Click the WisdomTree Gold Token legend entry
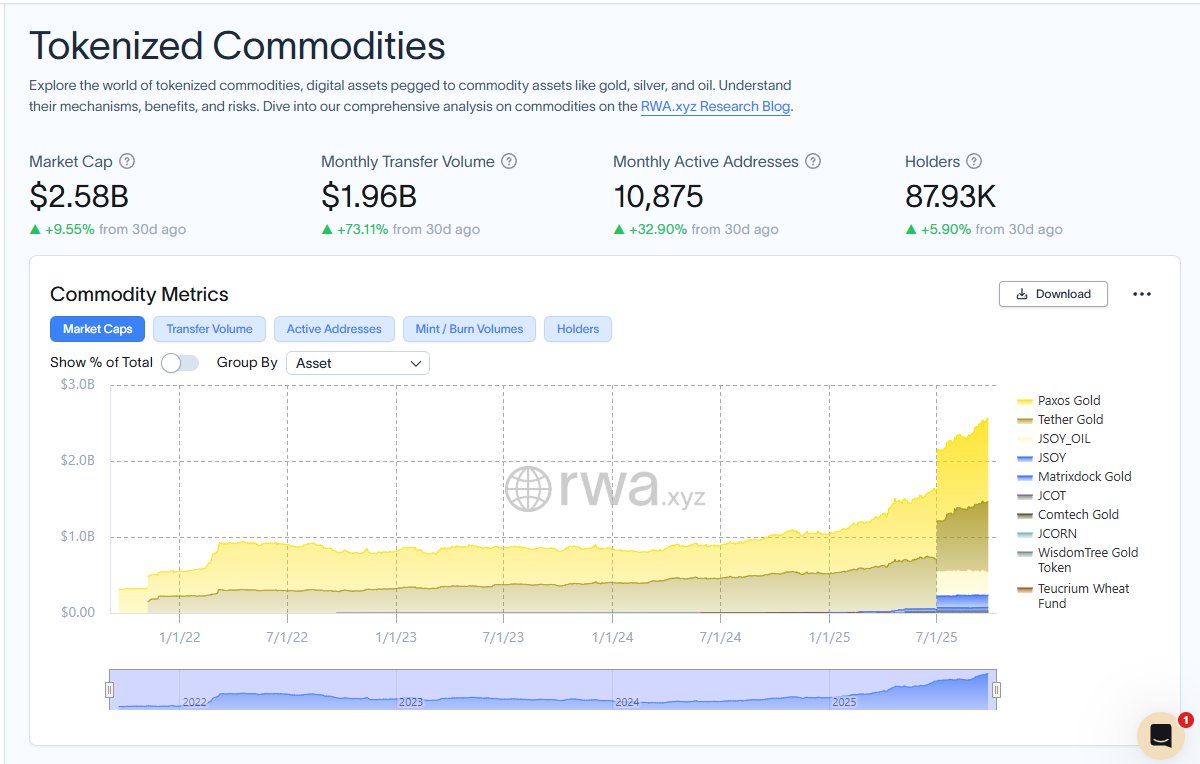1200x764 pixels. [1078, 560]
